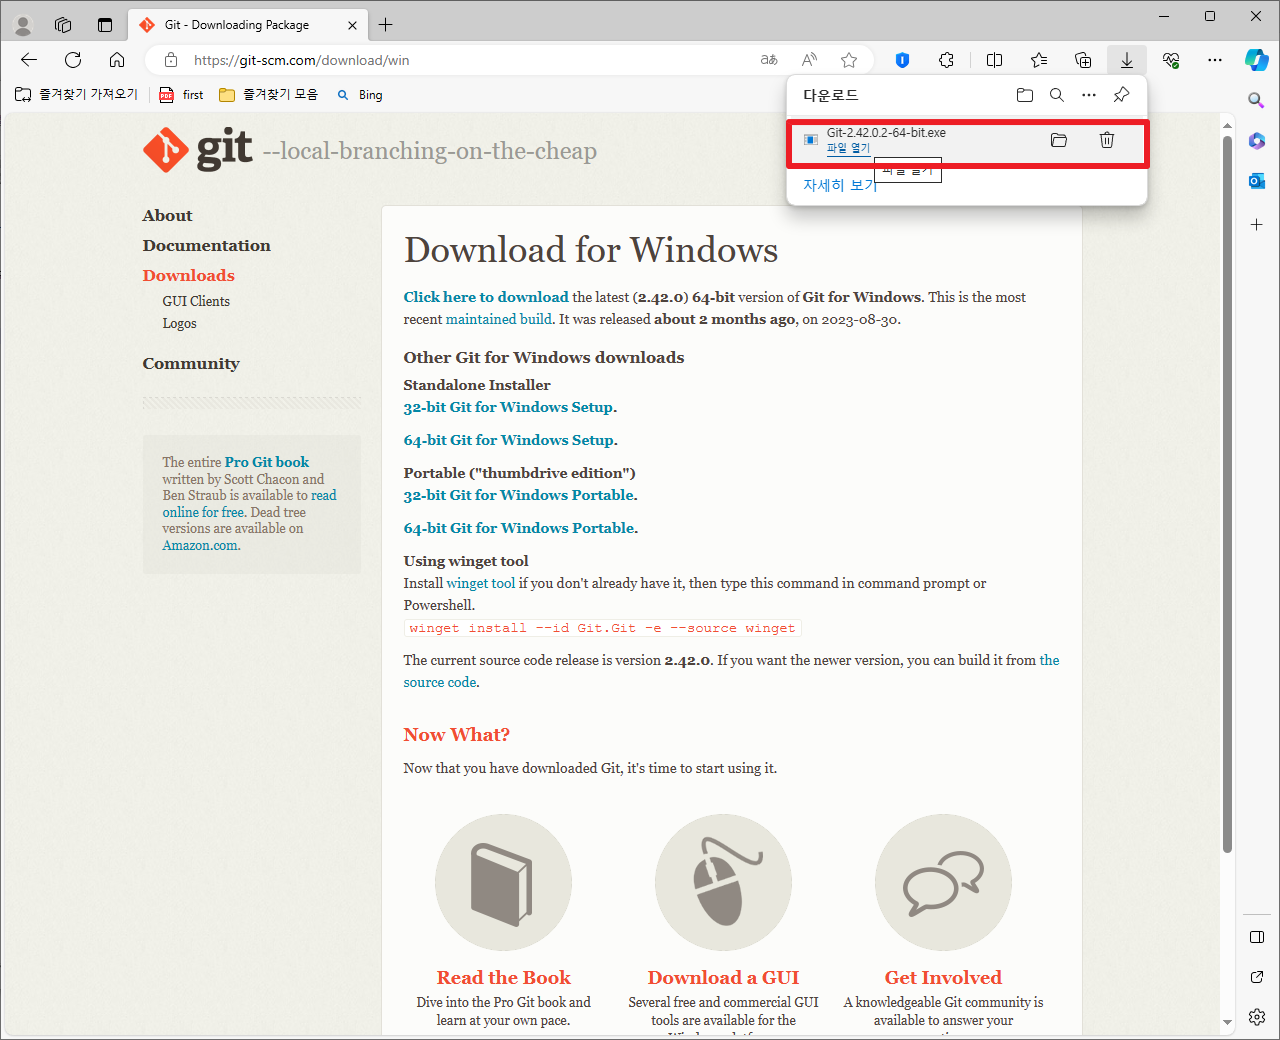Screen dimensions: 1280x1040
Task: Open GUI Clients in sidebar
Action: coord(196,301)
